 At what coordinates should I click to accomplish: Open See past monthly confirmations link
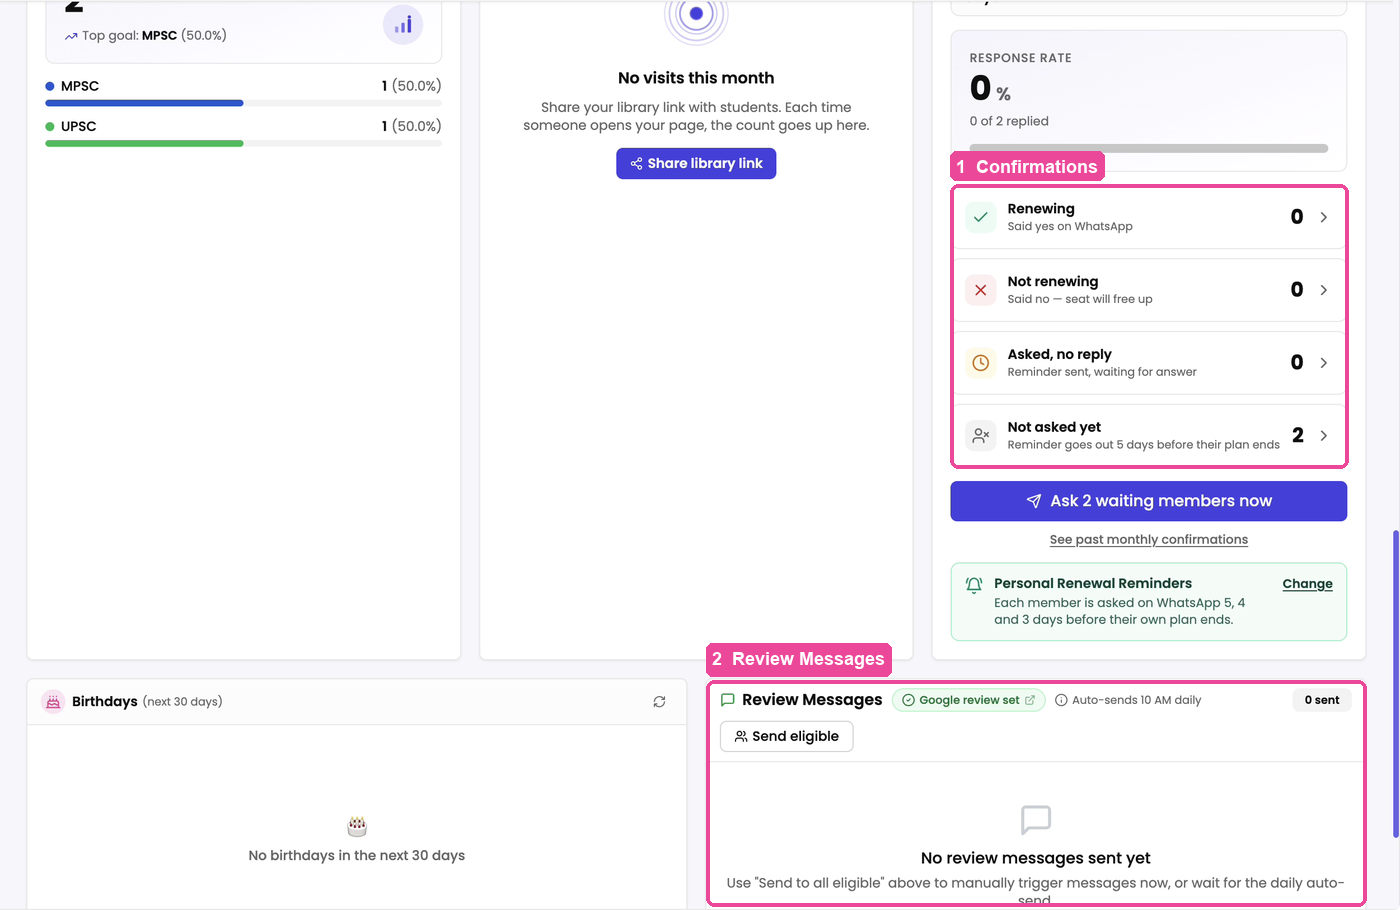1148,539
